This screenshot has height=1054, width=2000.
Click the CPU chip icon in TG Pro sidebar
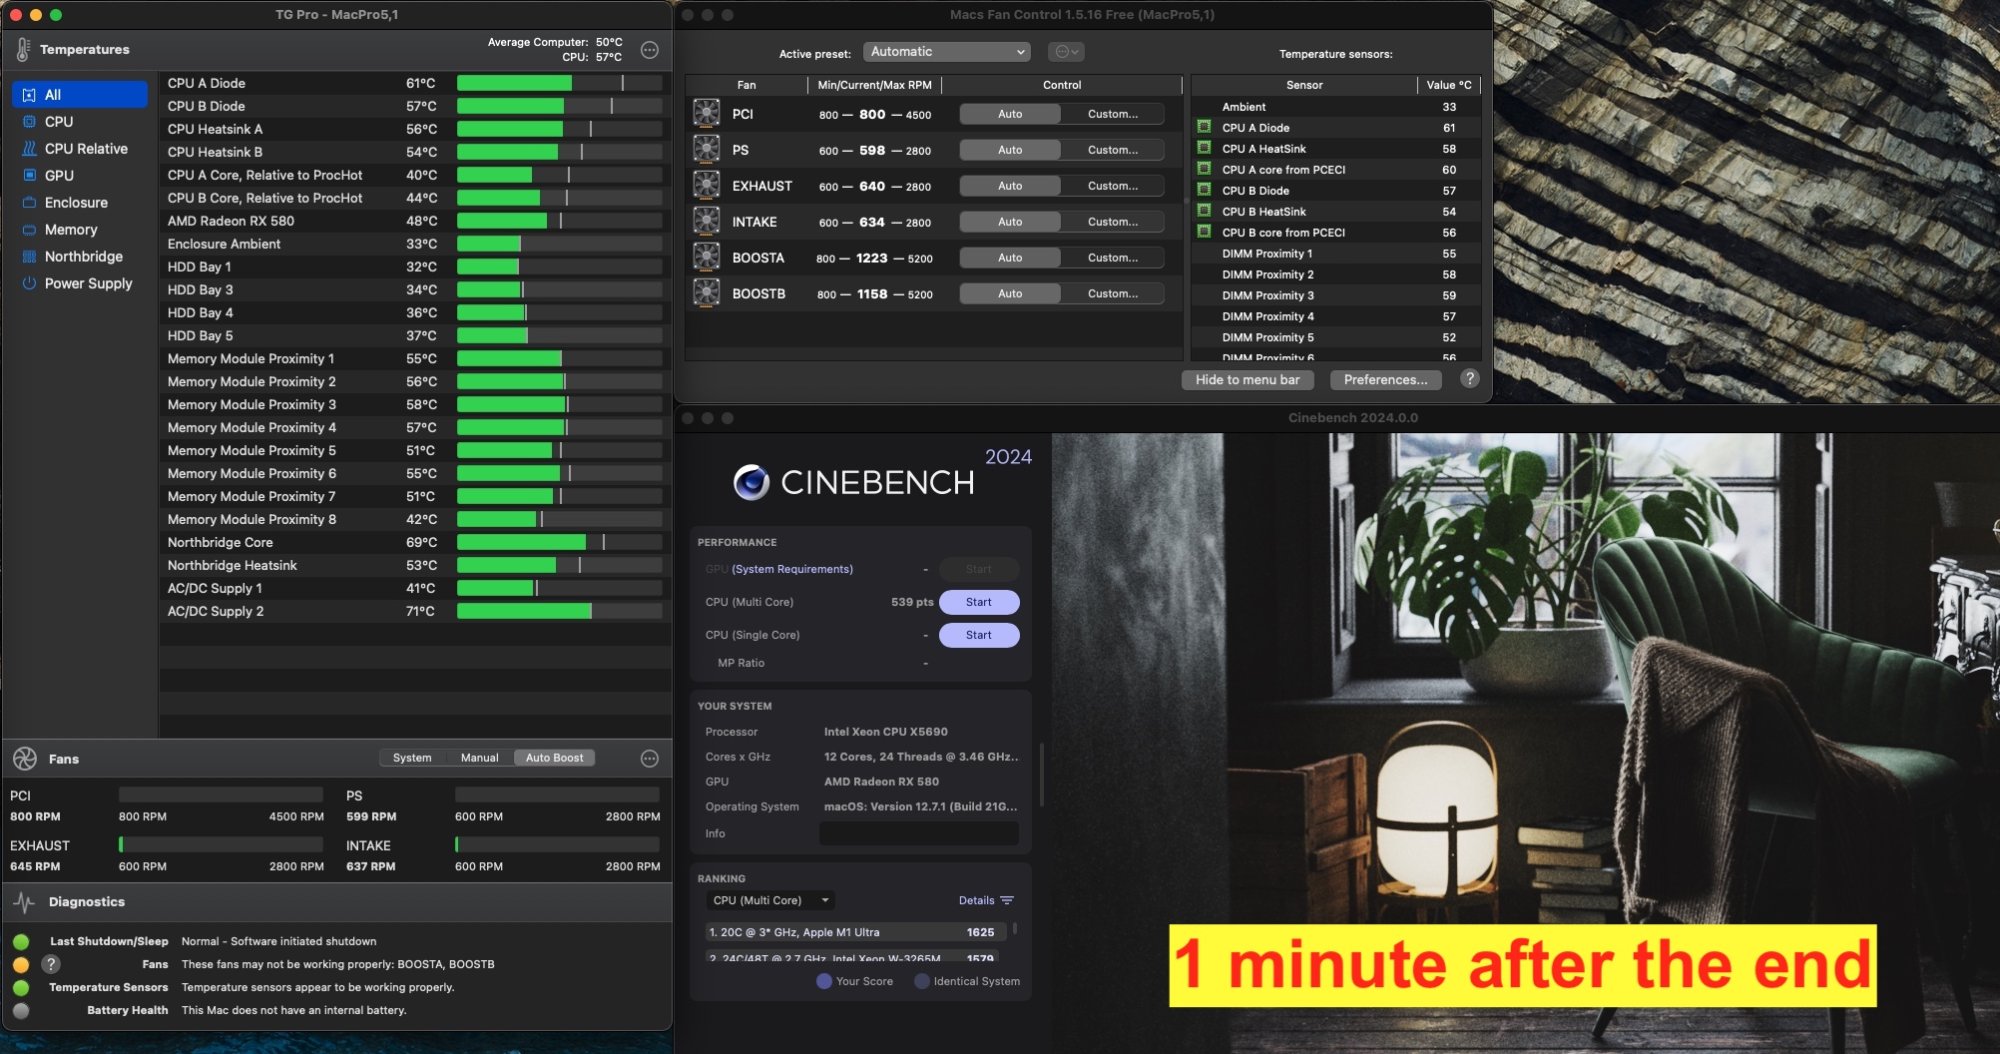click(29, 122)
